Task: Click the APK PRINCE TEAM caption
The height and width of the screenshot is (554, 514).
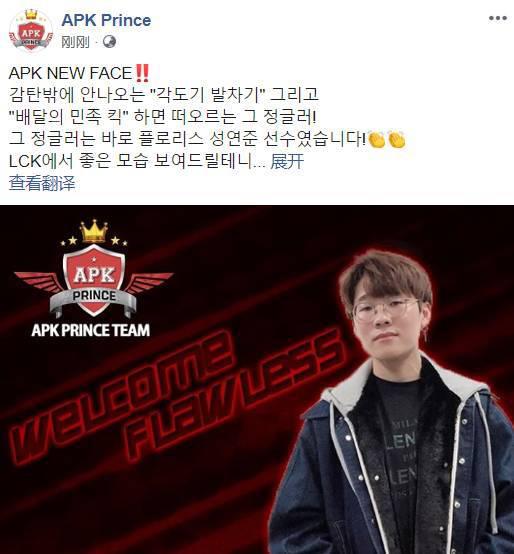Action: click(x=91, y=330)
